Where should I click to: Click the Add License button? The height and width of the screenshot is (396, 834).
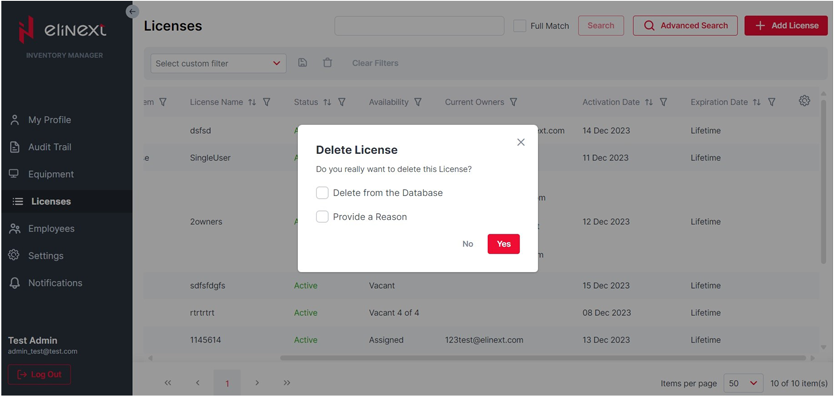pyautogui.click(x=786, y=26)
